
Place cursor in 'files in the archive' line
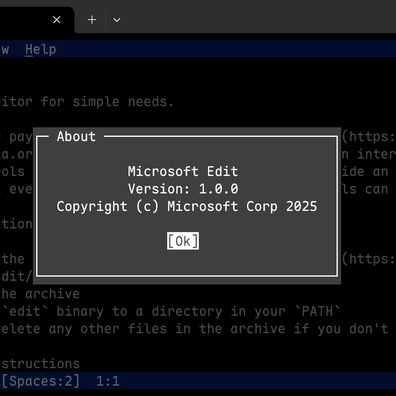point(194,329)
